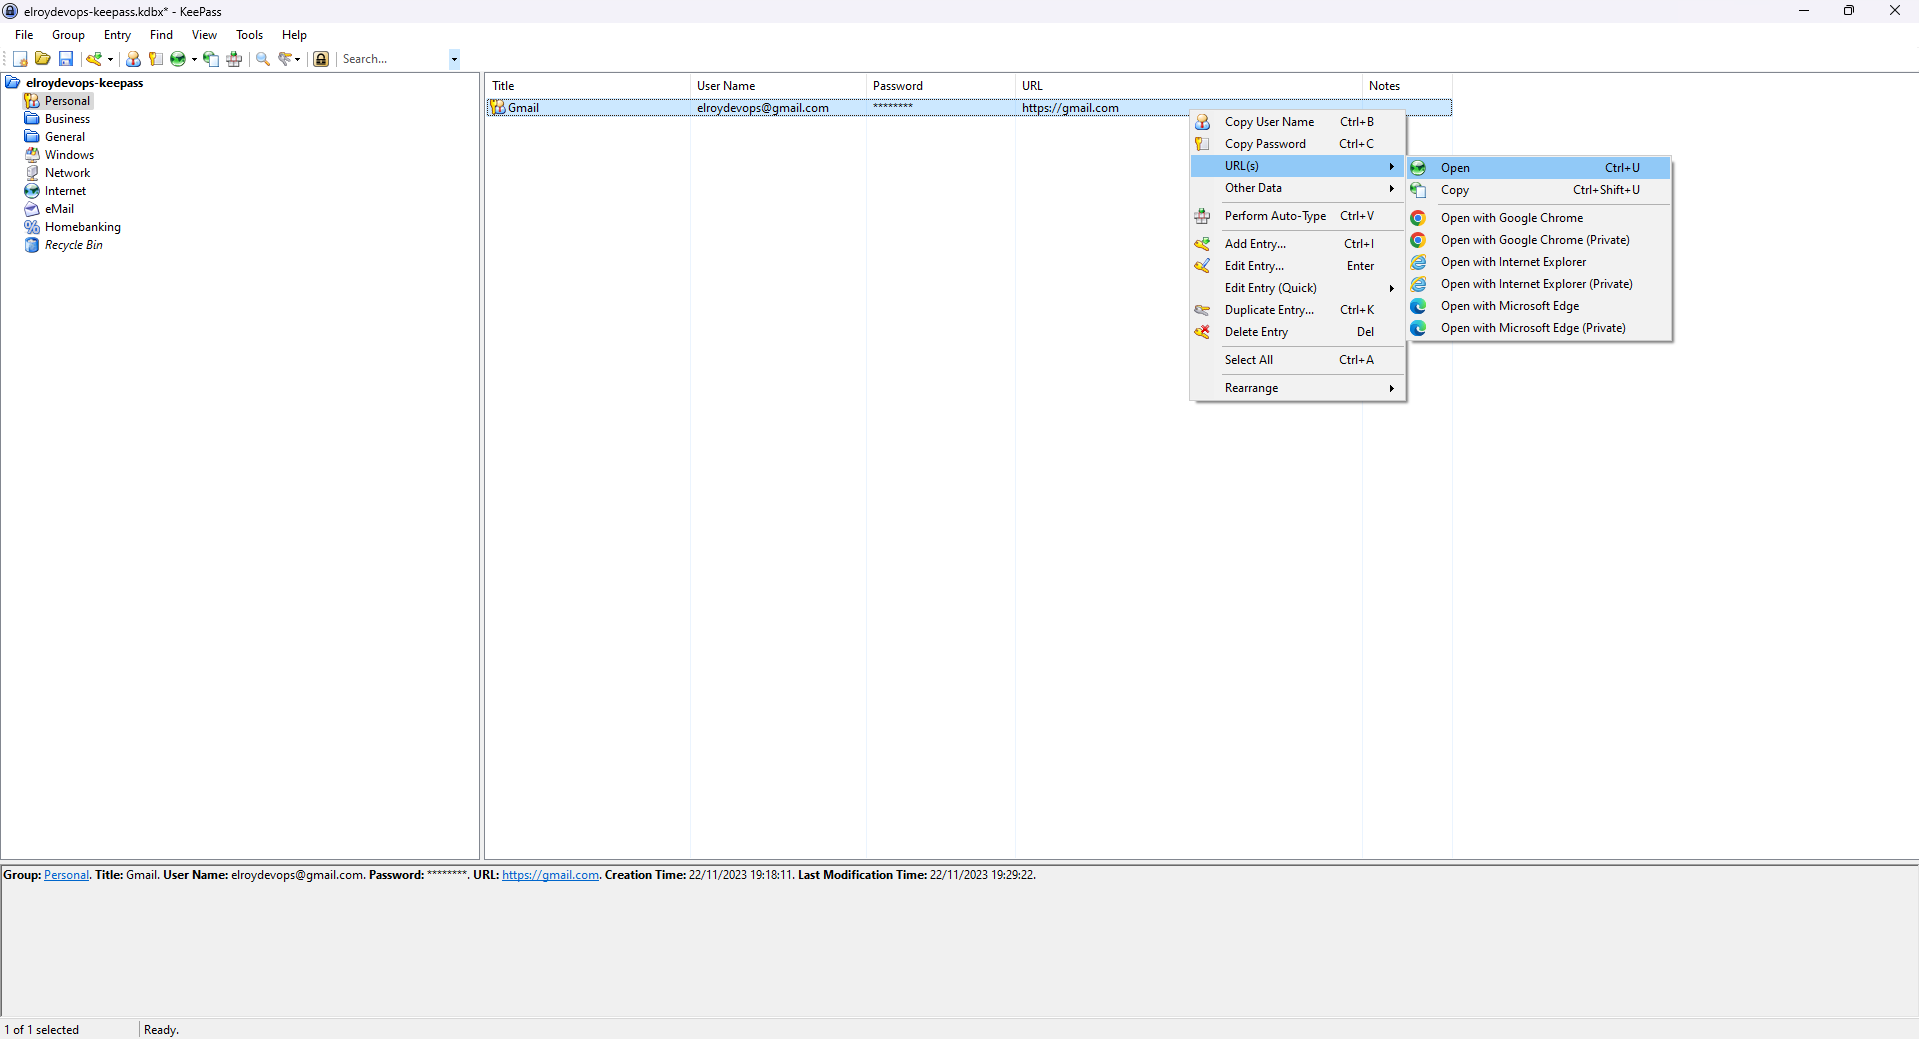Click the Copy User Name toolbar icon
The height and width of the screenshot is (1039, 1919).
click(x=133, y=59)
